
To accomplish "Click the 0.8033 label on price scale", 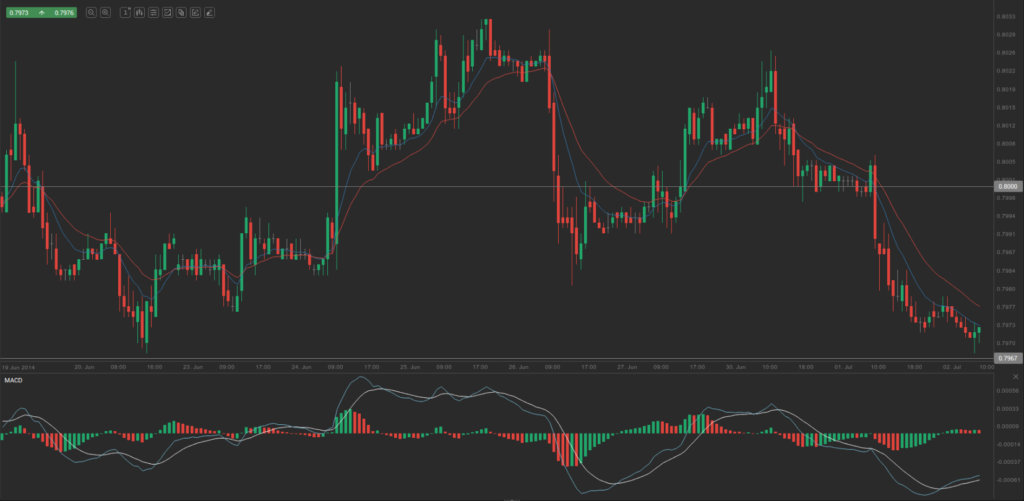I will [1005, 17].
